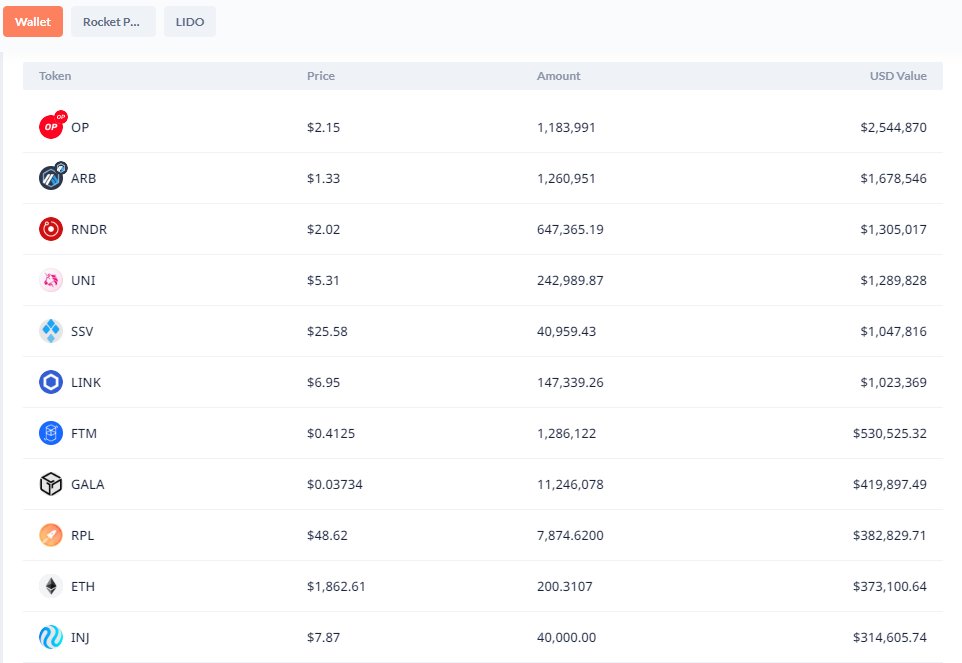
Task: Select the ETH token name
Action: (x=83, y=586)
